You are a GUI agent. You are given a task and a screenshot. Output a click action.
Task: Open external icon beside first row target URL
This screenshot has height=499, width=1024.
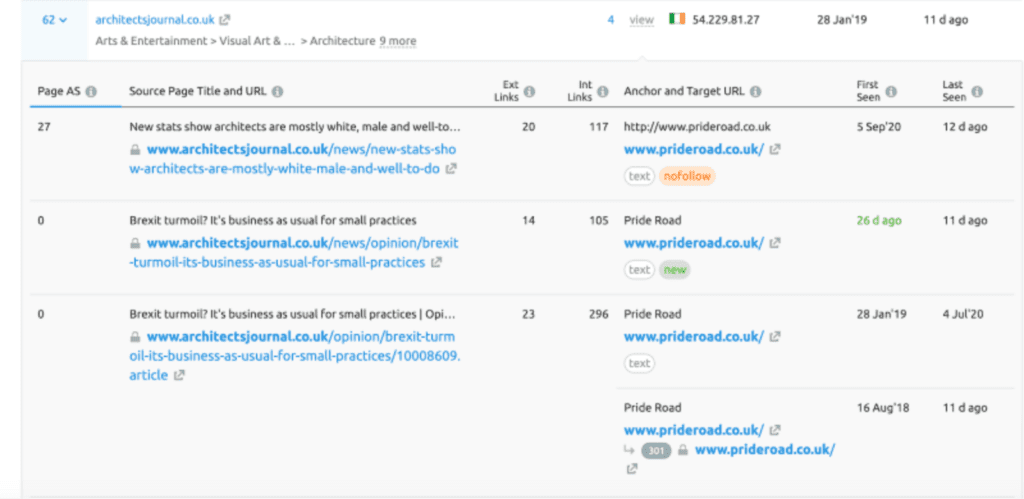pos(775,149)
